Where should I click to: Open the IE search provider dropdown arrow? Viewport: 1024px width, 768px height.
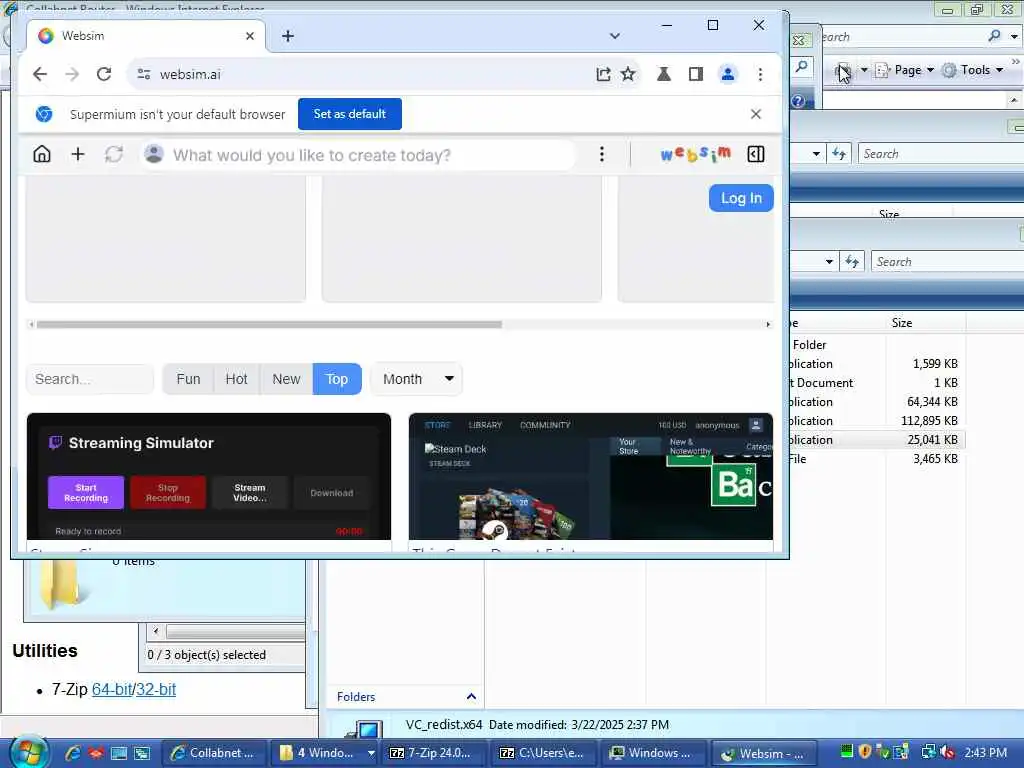coord(1014,37)
